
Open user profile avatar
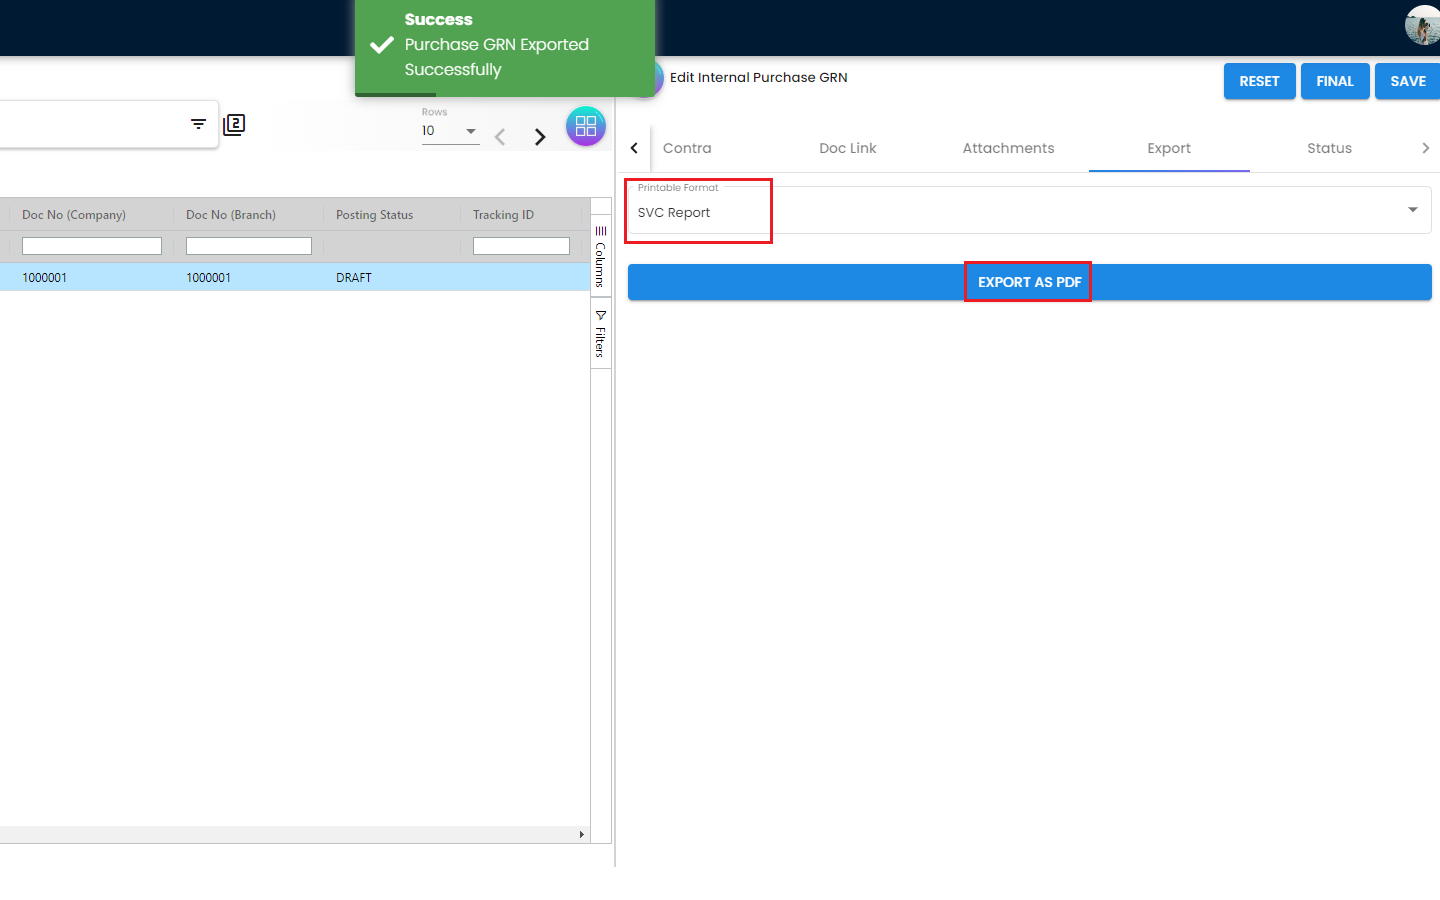pyautogui.click(x=1422, y=24)
